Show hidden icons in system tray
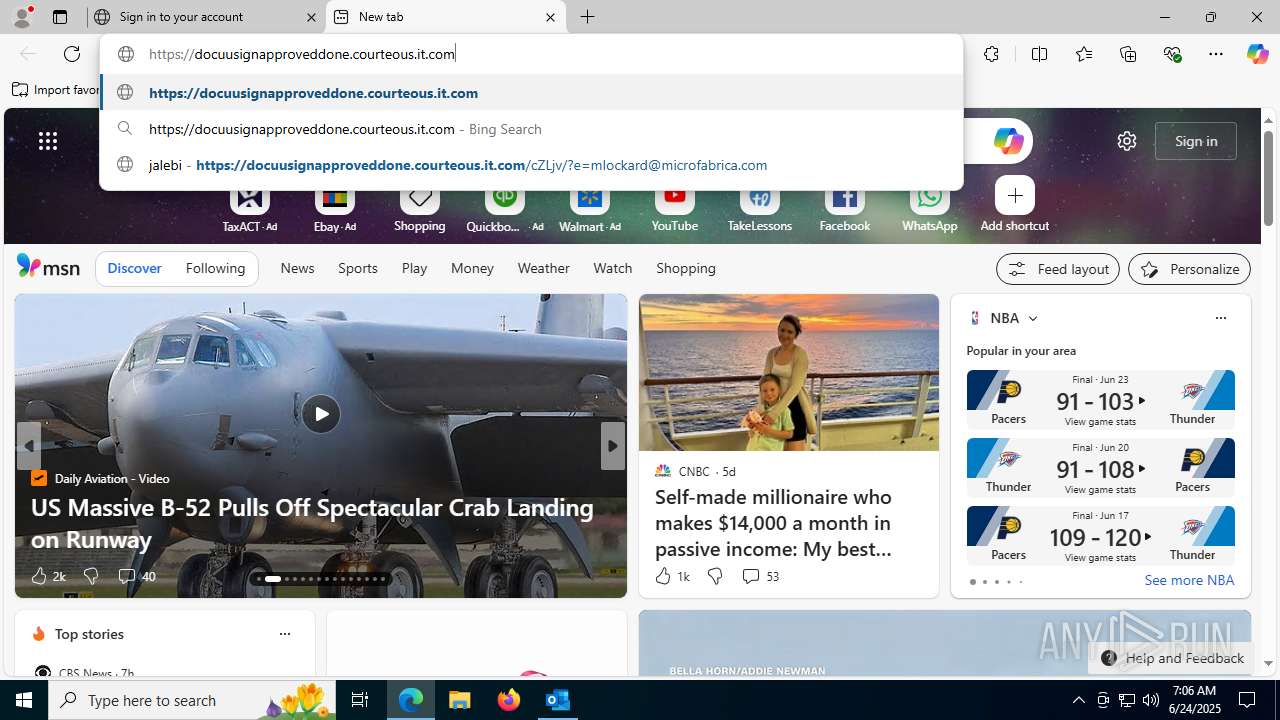The height and width of the screenshot is (720, 1280). click(1078, 700)
